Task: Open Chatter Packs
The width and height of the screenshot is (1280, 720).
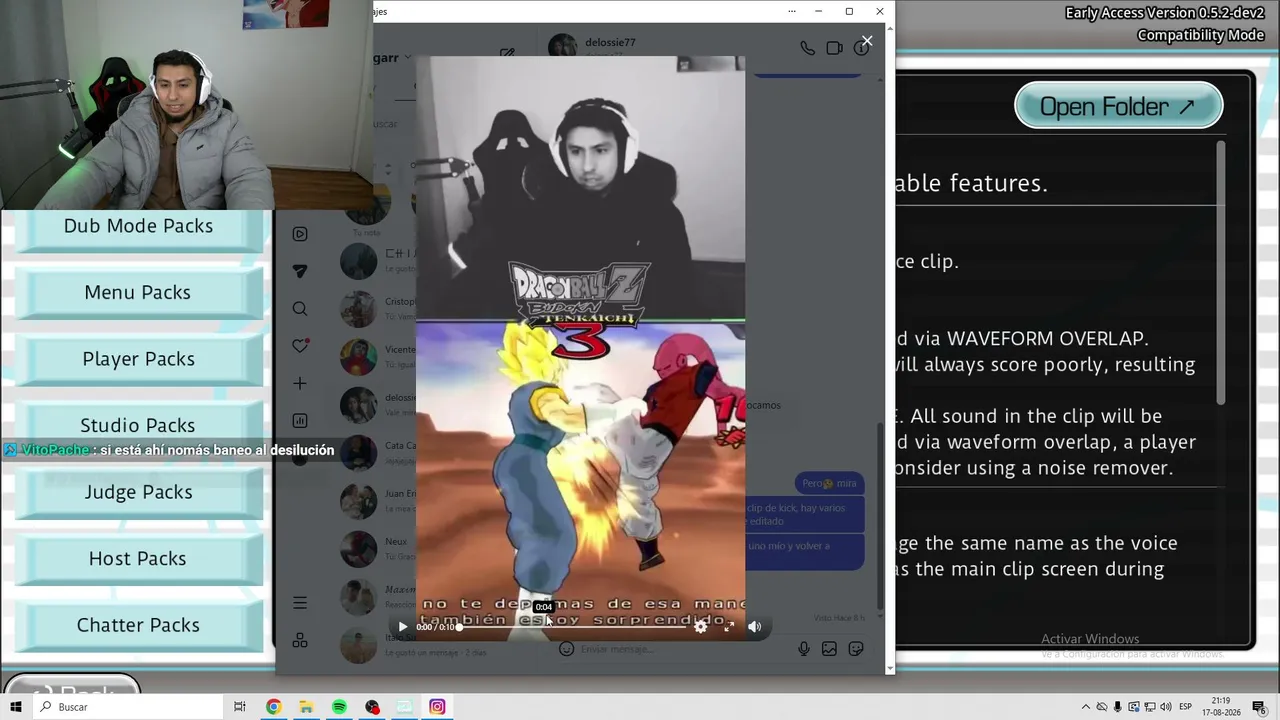Action: pyautogui.click(x=138, y=625)
